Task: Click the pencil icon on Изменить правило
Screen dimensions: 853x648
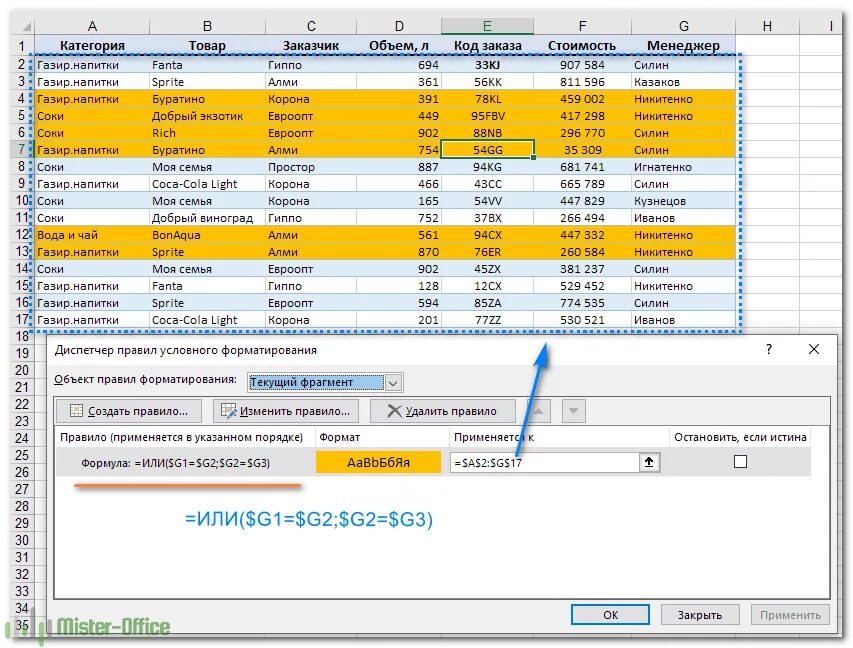Action: [x=228, y=411]
